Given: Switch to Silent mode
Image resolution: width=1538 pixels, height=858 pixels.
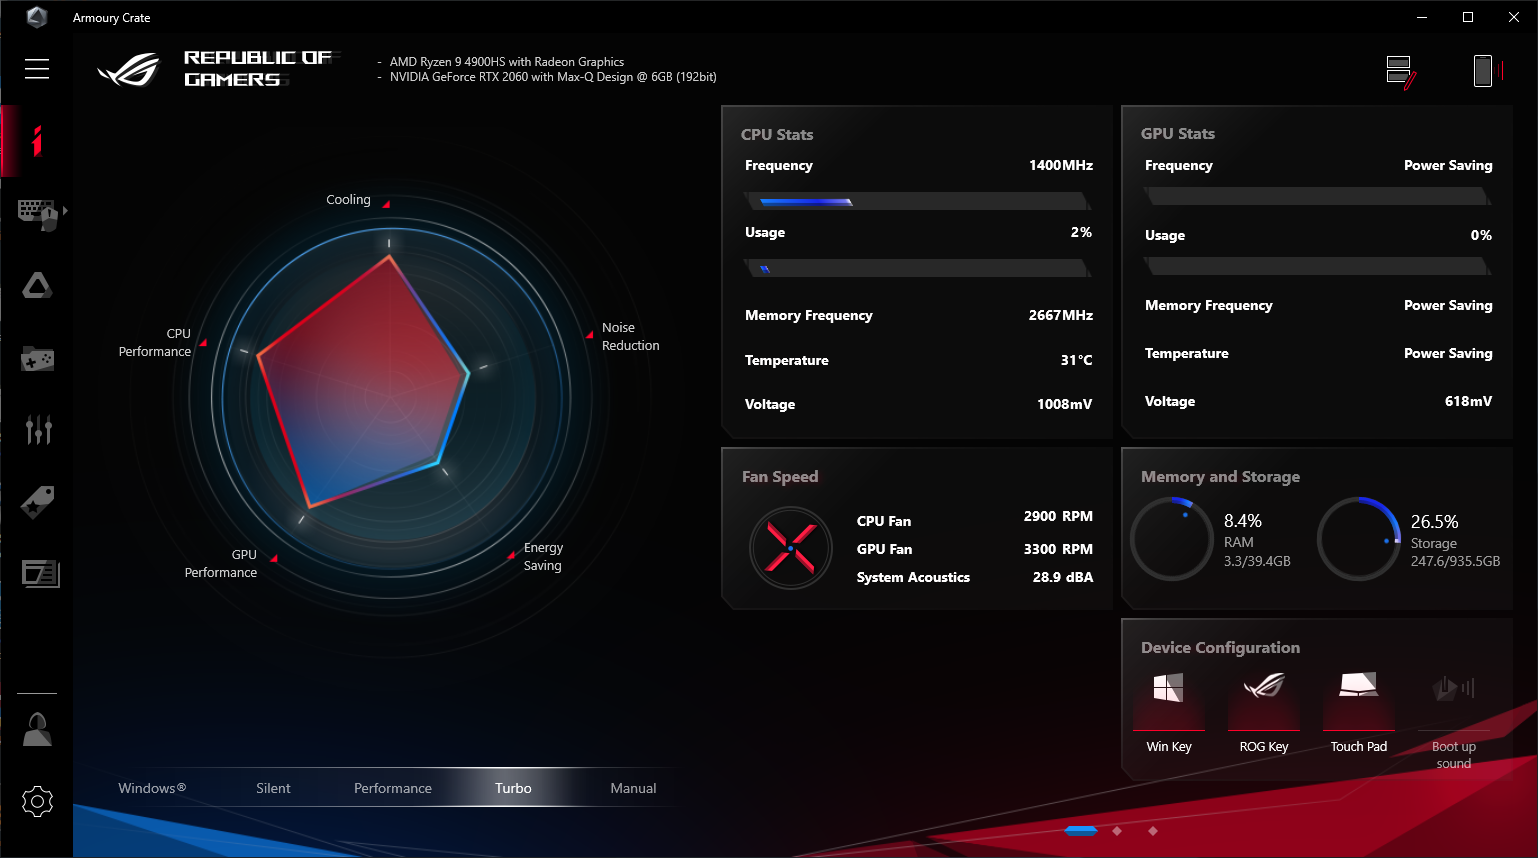Looking at the screenshot, I should coord(273,788).
